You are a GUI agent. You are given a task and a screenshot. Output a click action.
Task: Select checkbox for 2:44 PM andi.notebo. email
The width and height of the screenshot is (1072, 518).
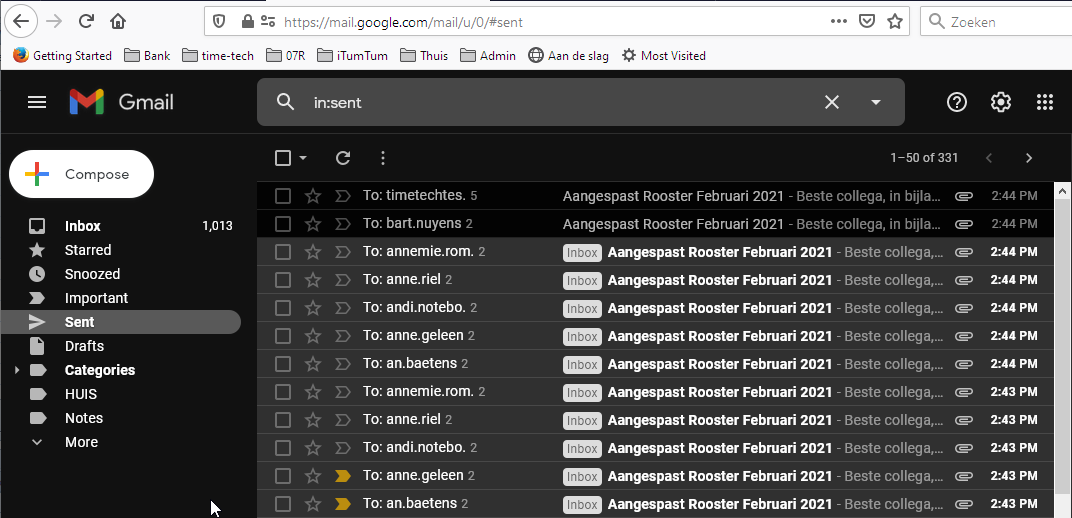pyautogui.click(x=283, y=308)
